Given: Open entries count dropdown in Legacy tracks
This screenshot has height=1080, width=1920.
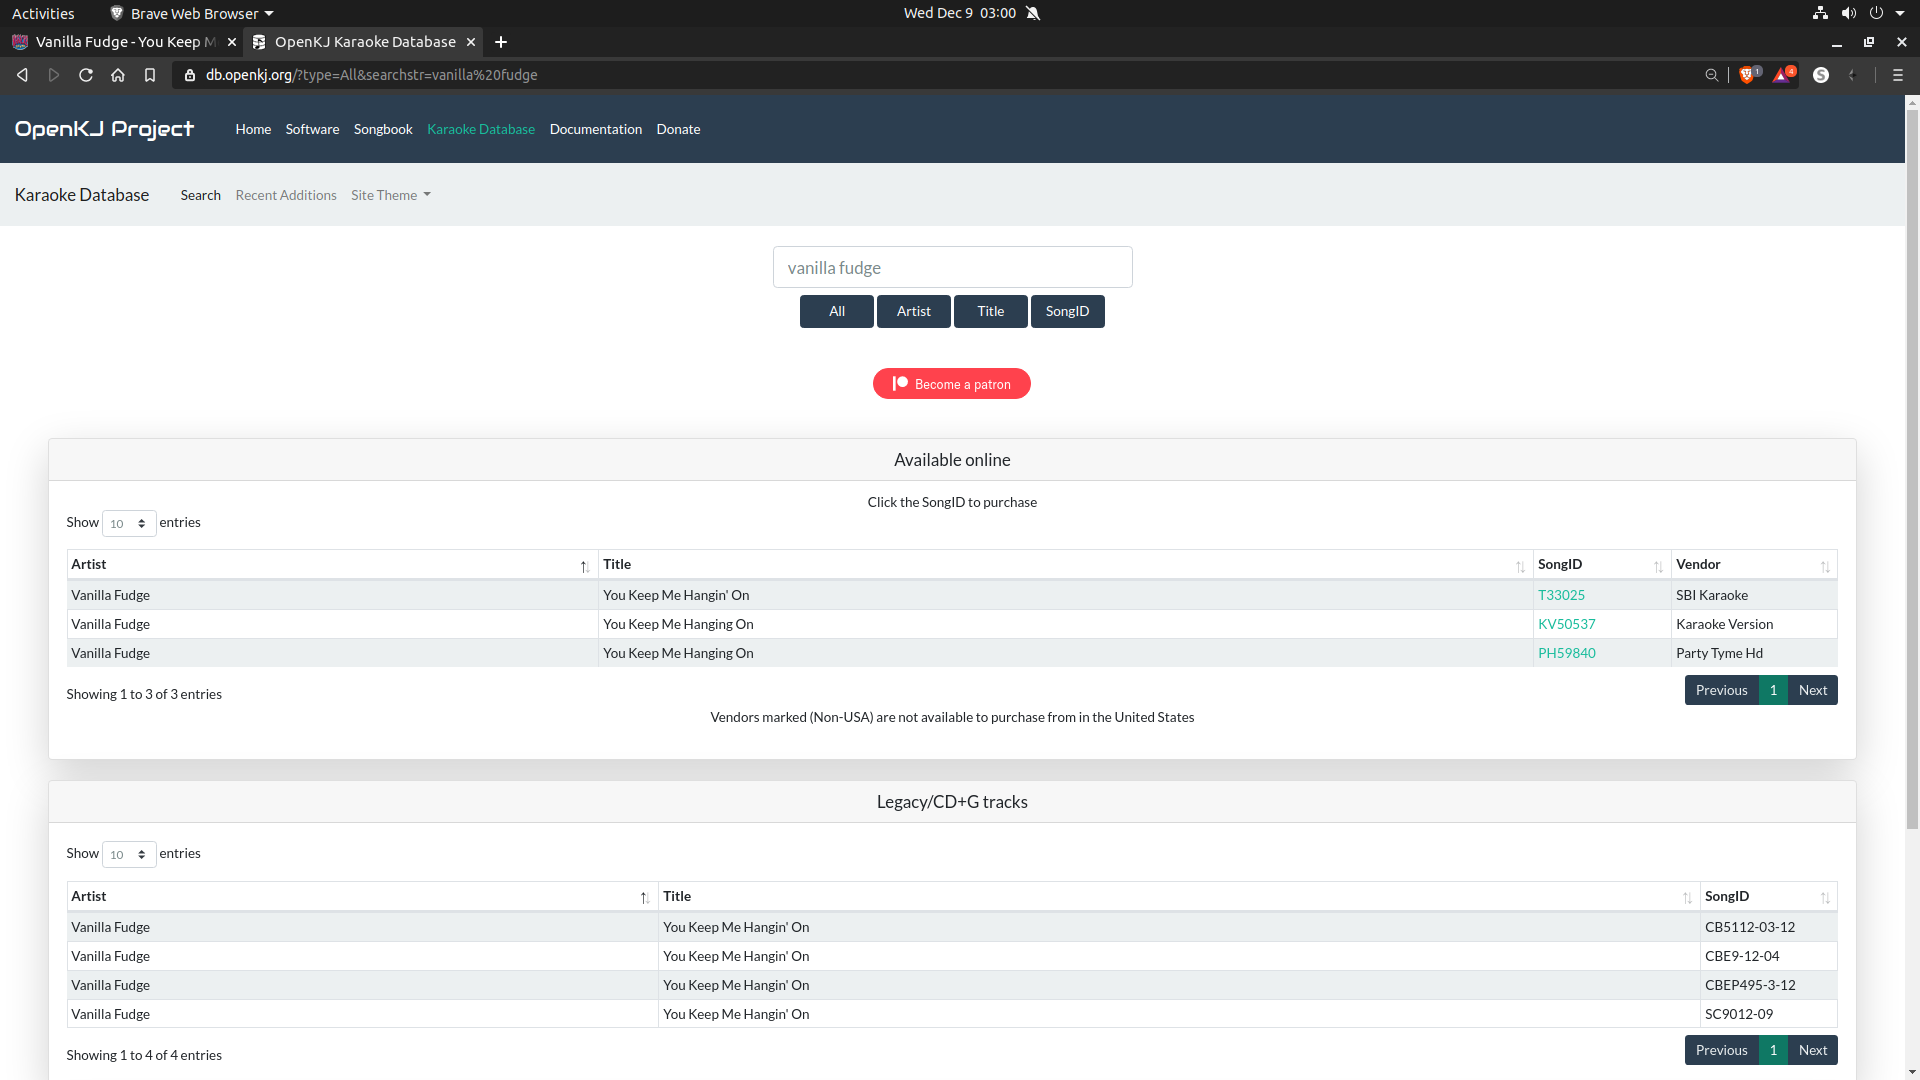Looking at the screenshot, I should tap(129, 855).
